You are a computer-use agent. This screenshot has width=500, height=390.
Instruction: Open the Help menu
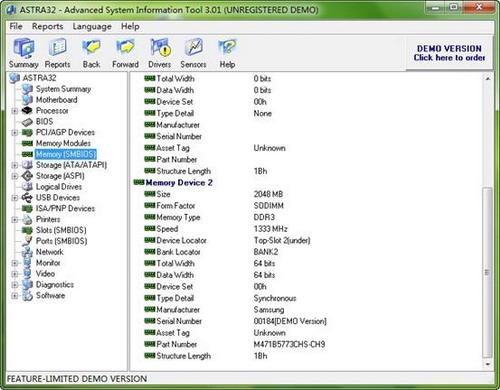pyautogui.click(x=130, y=26)
